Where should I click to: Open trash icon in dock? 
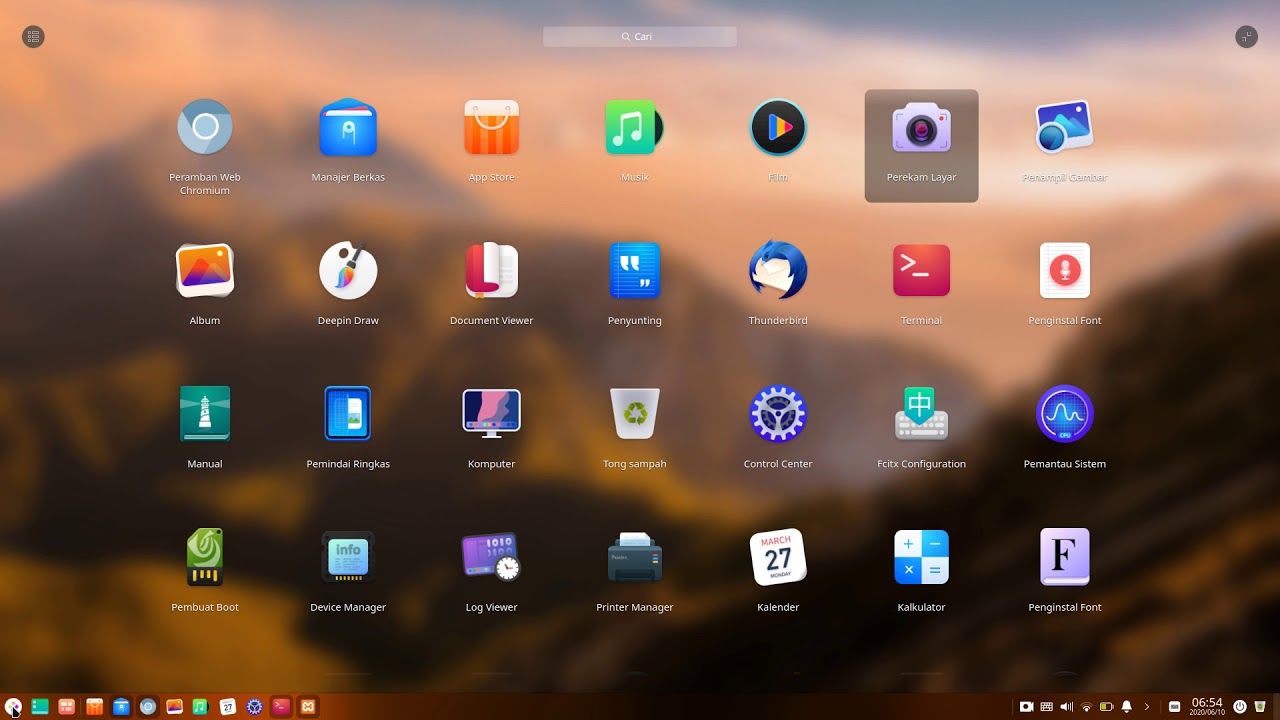1260,707
